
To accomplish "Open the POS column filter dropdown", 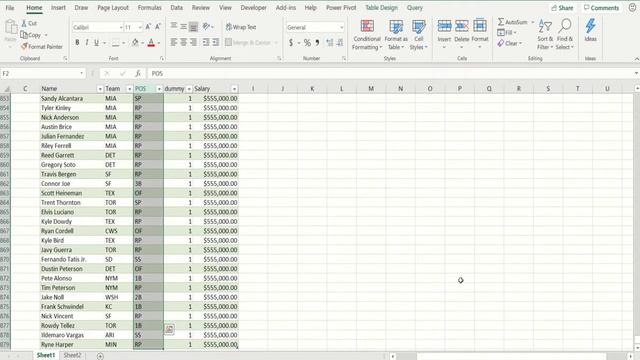I will [159, 89].
